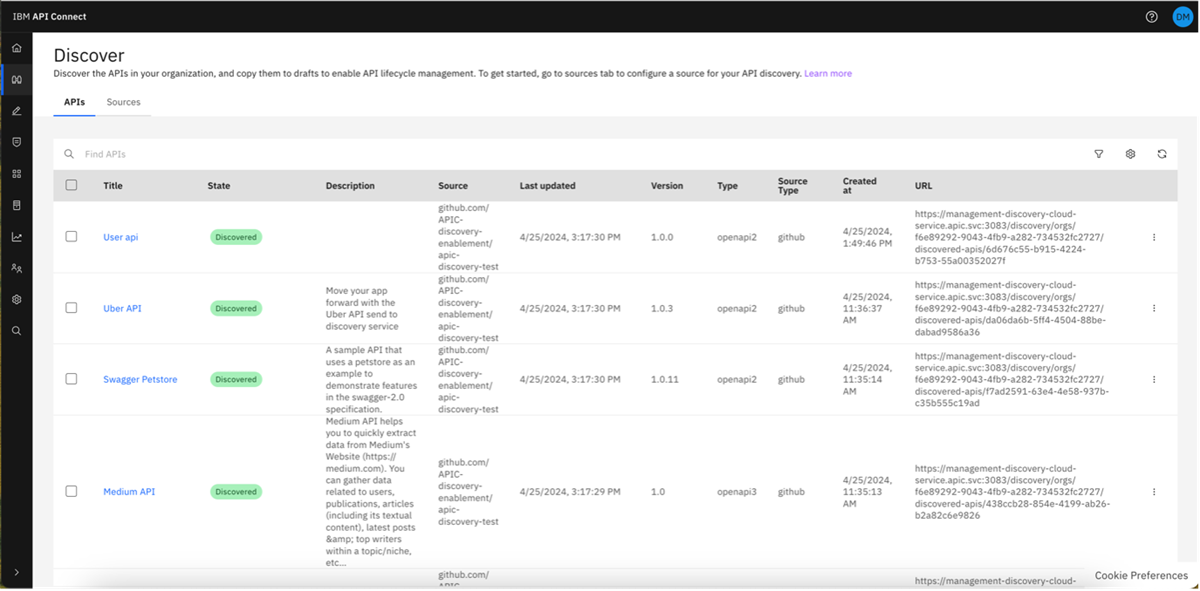
Task: Select all rows with header checkbox
Action: (71, 185)
